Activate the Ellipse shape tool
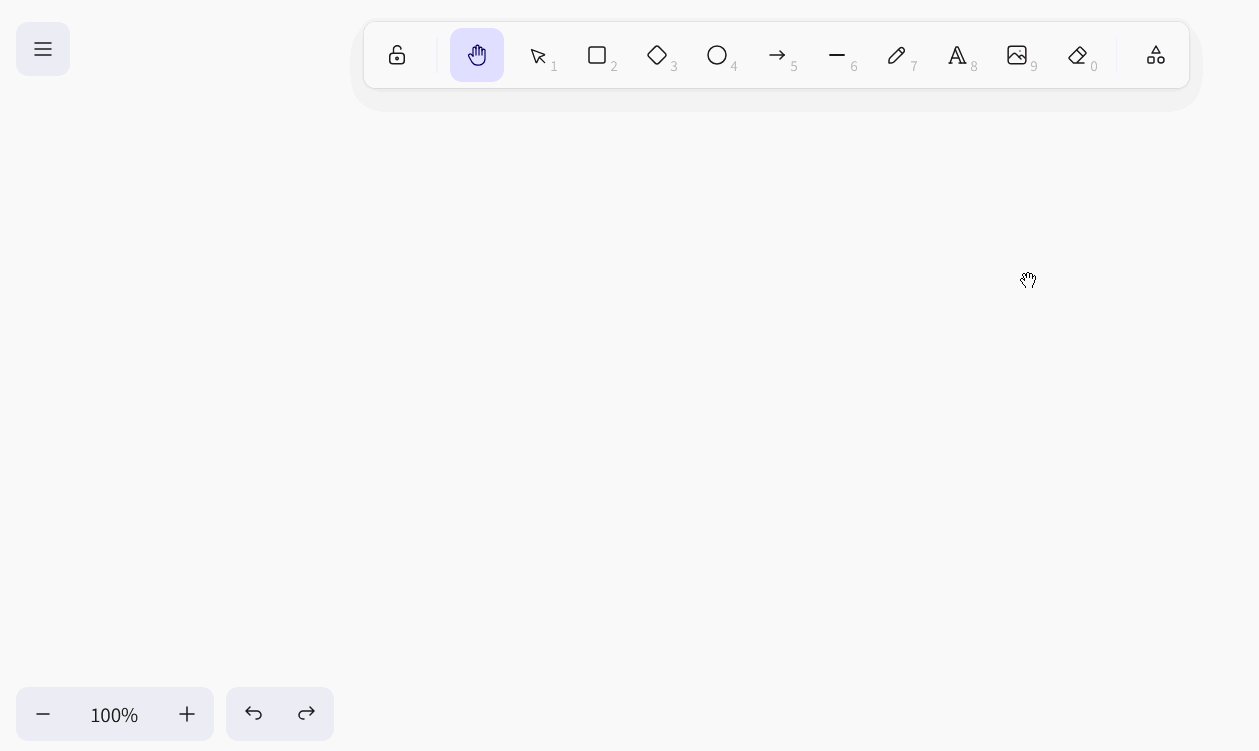The width and height of the screenshot is (1259, 751). click(717, 55)
